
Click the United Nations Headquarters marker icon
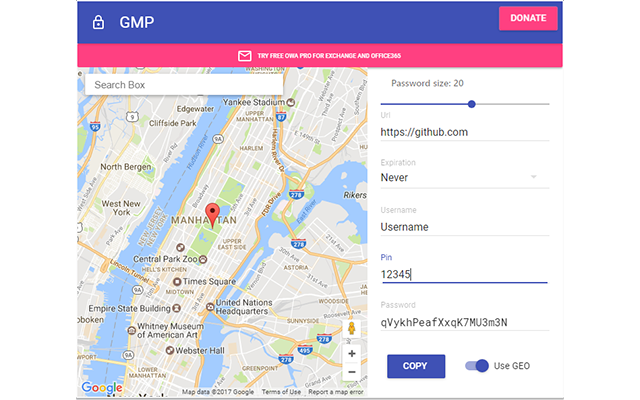210,307
